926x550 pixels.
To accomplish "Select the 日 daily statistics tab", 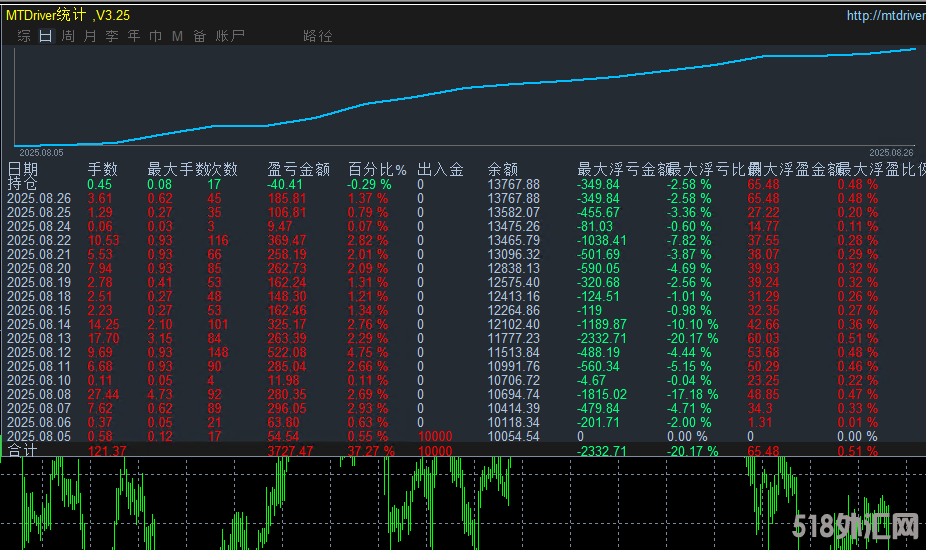I will (x=46, y=36).
